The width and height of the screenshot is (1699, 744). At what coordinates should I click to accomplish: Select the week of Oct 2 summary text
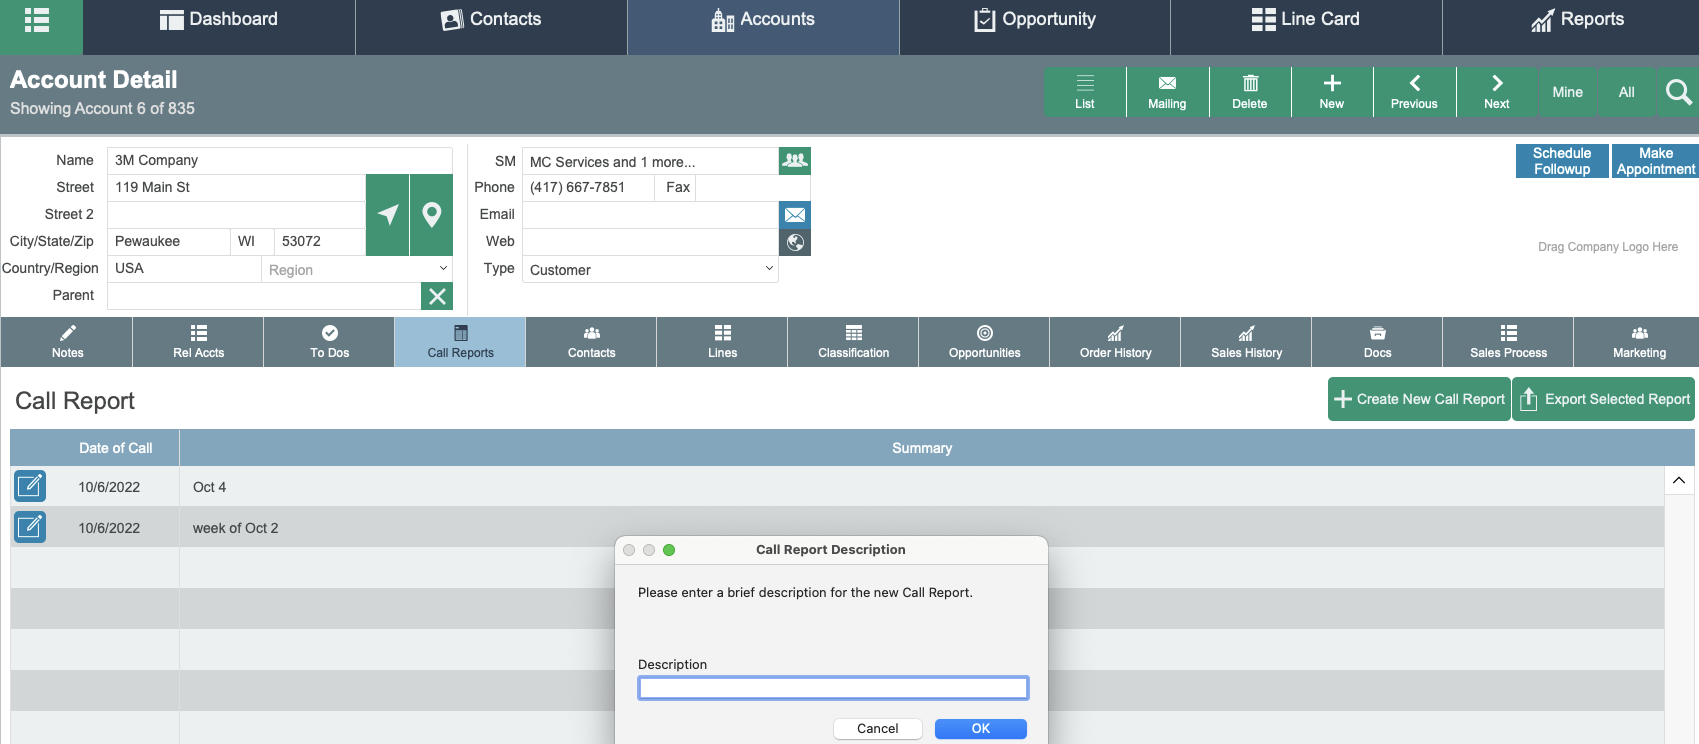[x=235, y=528]
